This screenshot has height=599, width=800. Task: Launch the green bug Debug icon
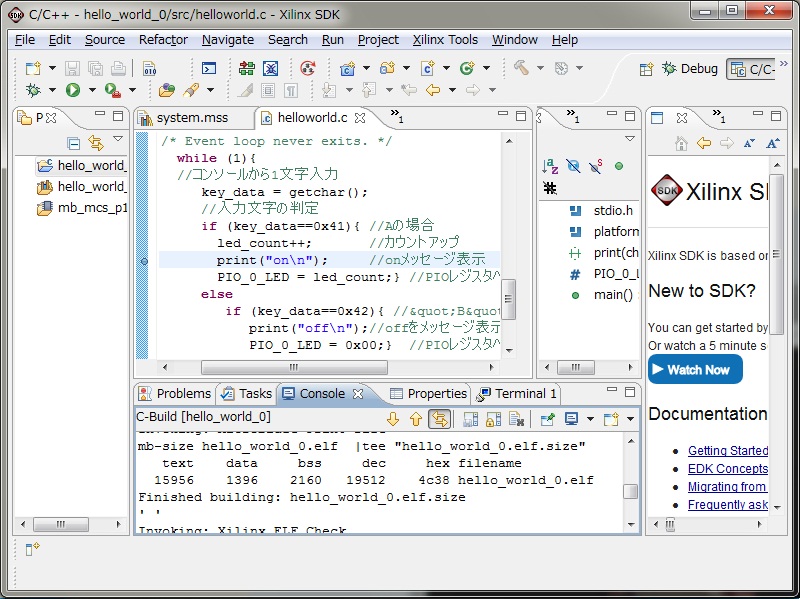(33, 90)
